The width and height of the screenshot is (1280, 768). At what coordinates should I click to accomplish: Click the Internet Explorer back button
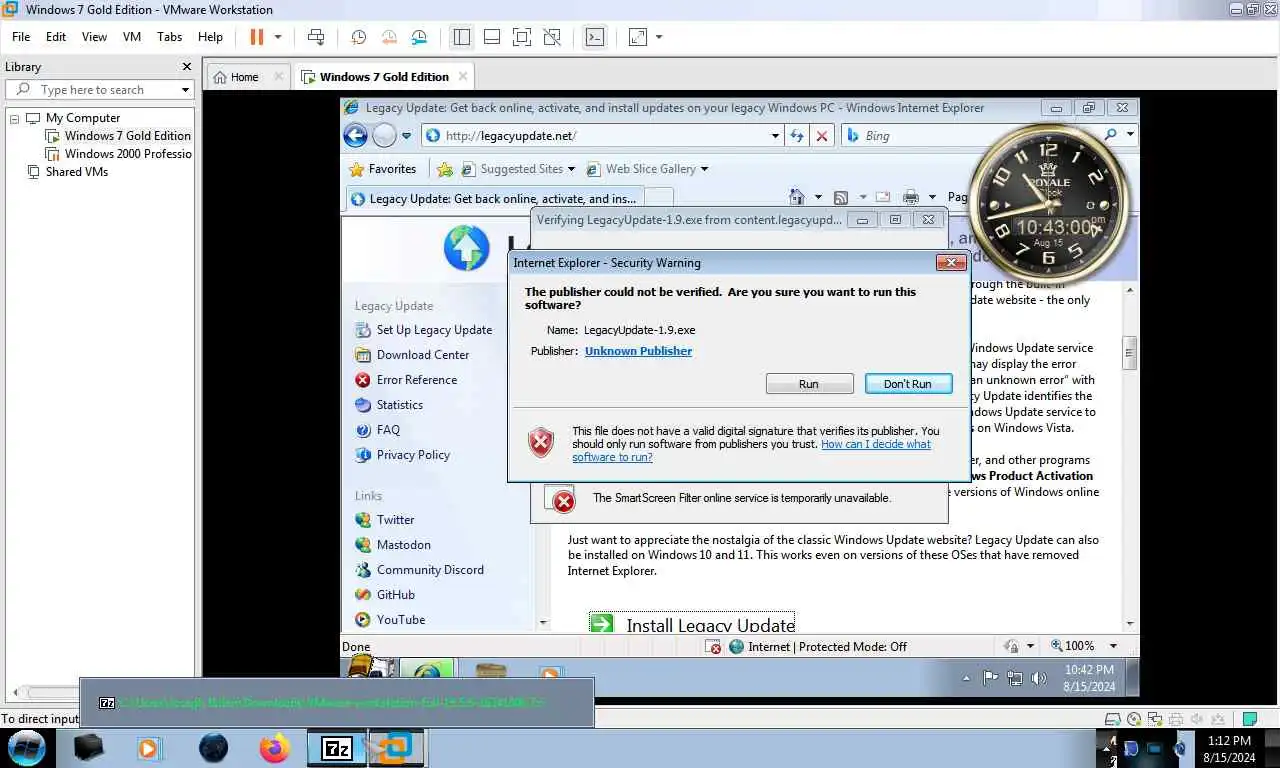coord(355,135)
